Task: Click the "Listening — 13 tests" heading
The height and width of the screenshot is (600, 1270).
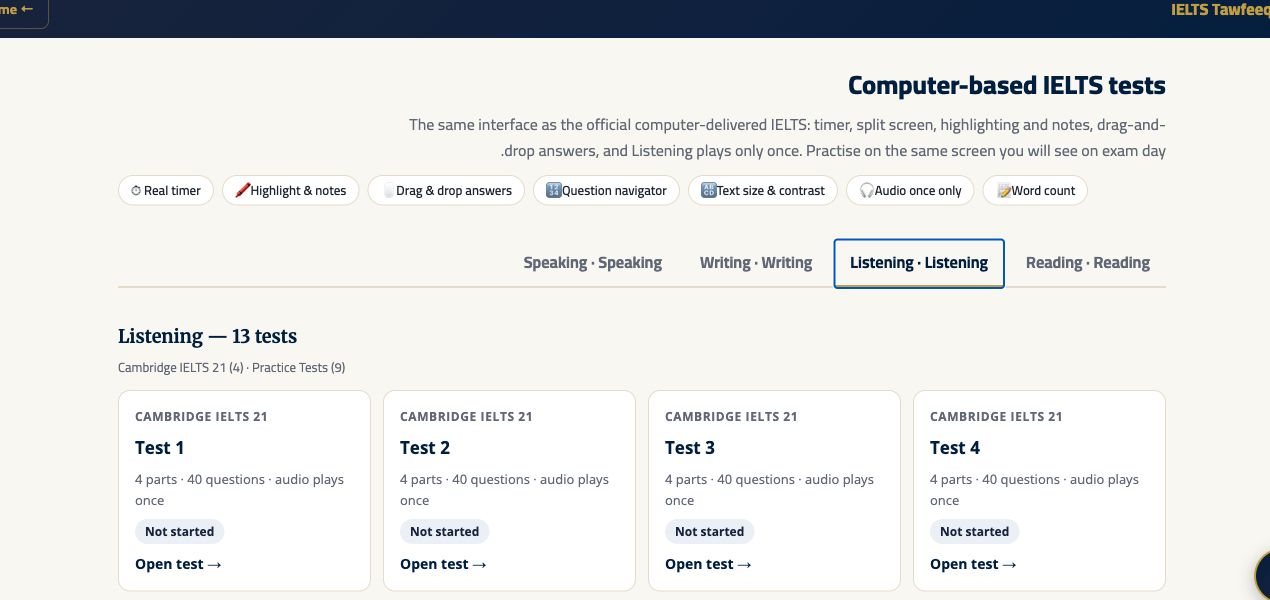Action: pos(208,336)
